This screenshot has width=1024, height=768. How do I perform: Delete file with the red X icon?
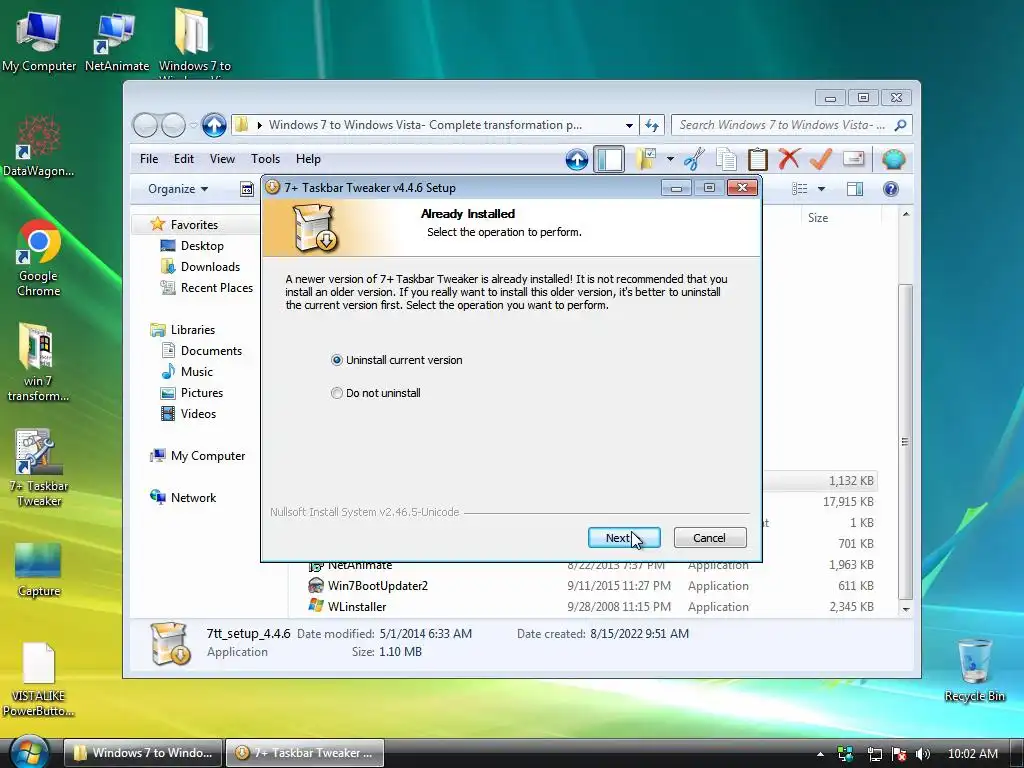(789, 159)
